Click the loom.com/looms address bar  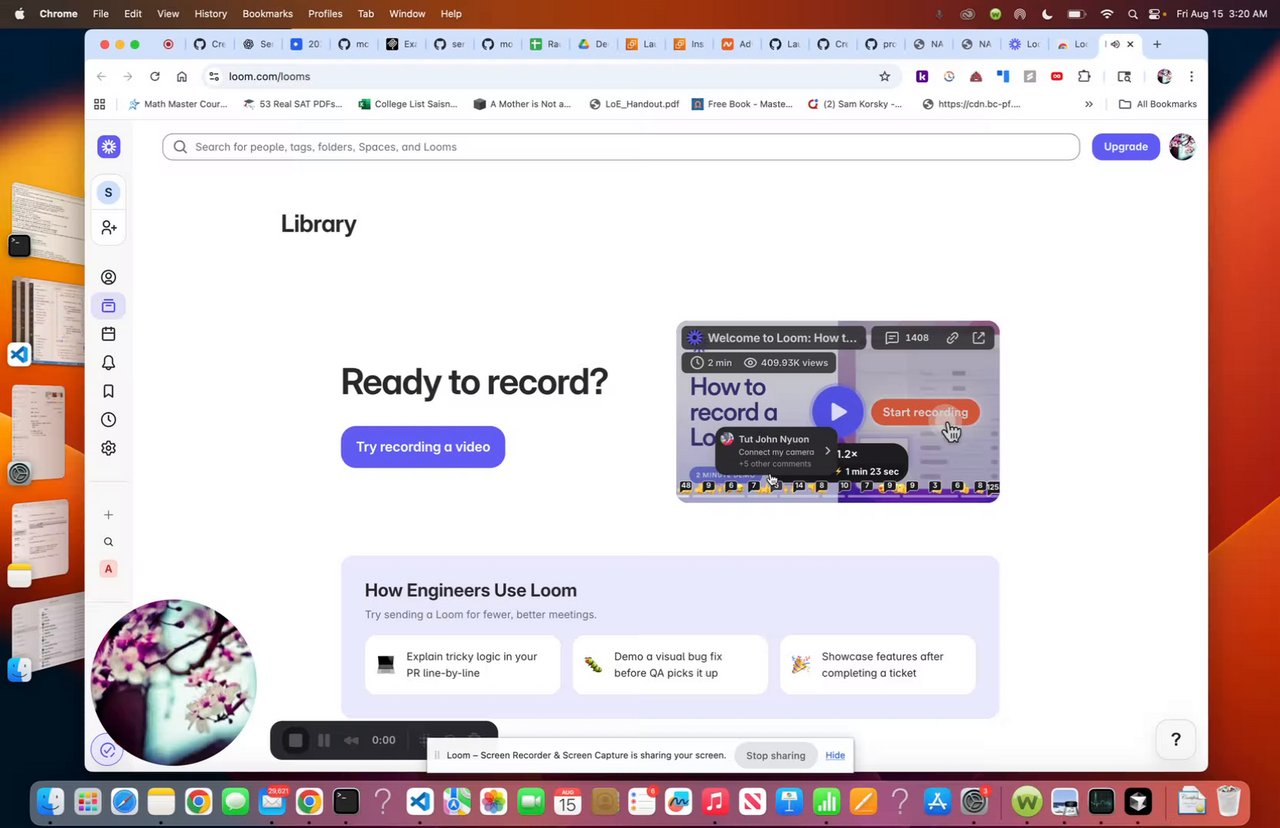click(550, 76)
